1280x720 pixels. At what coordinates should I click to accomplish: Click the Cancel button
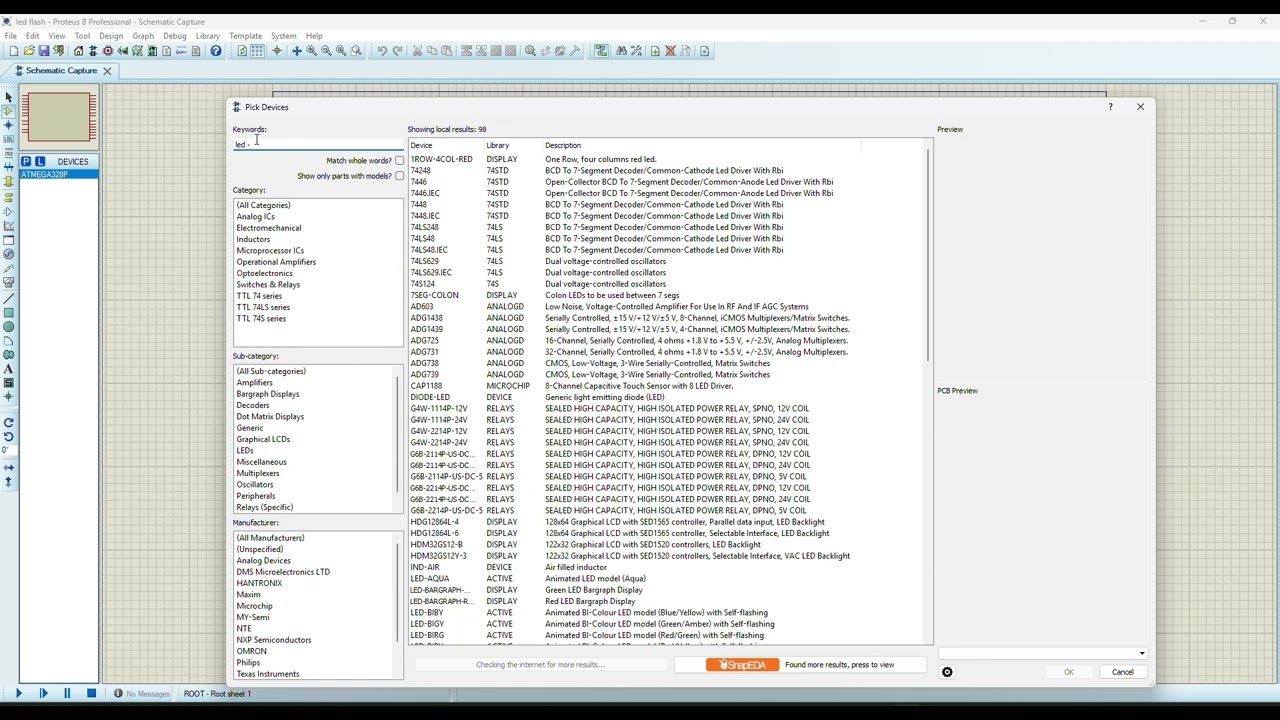[1123, 672]
